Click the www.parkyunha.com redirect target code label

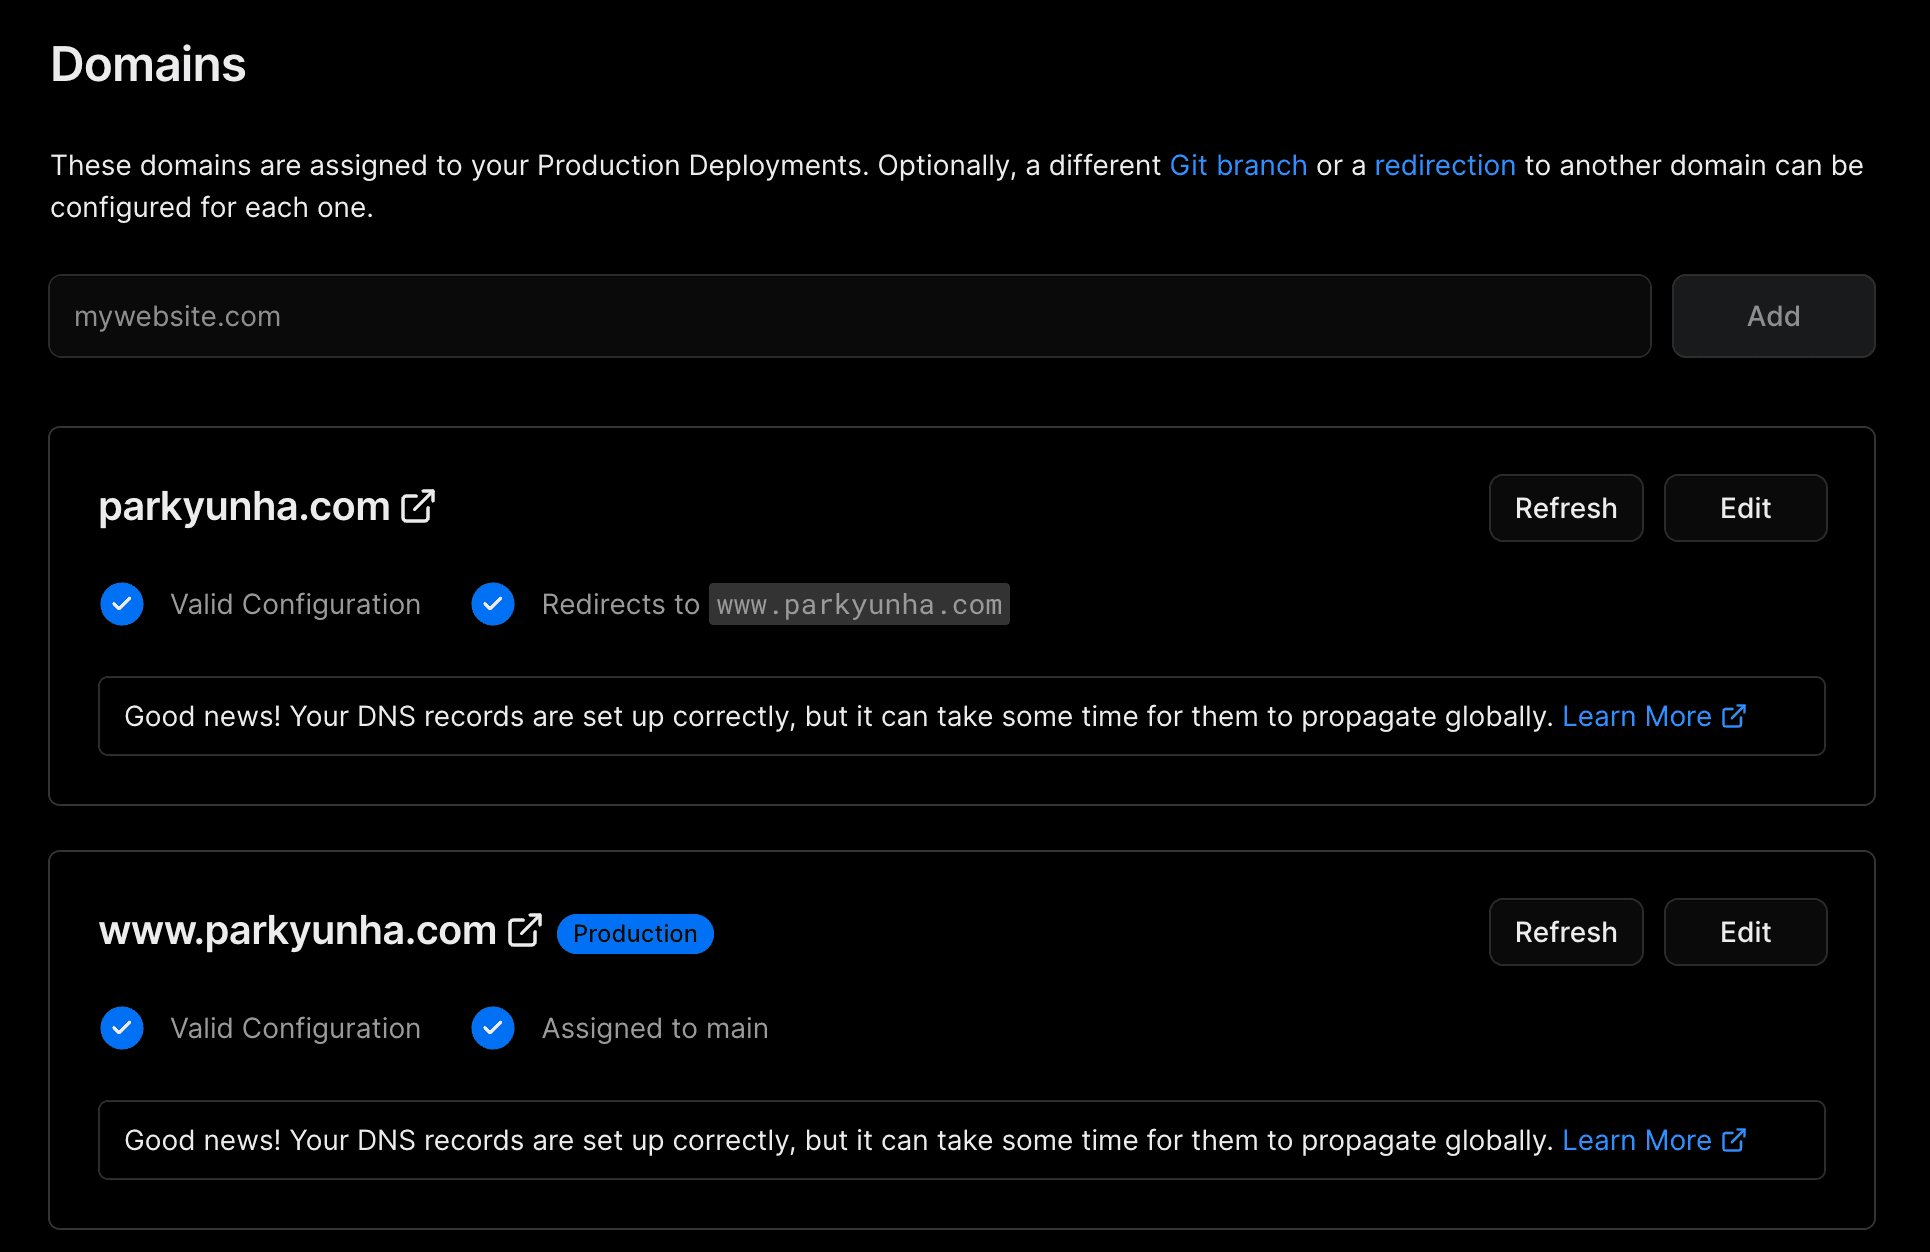pos(859,604)
